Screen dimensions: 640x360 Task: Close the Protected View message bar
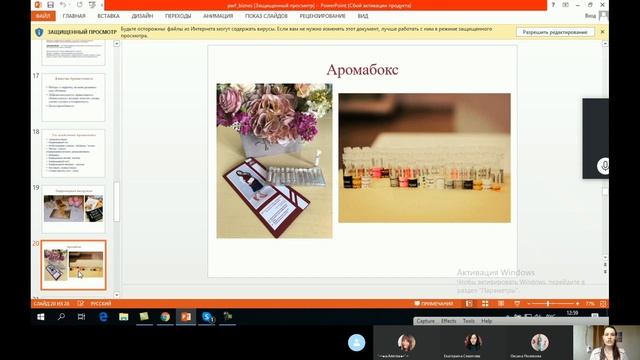coord(602,32)
